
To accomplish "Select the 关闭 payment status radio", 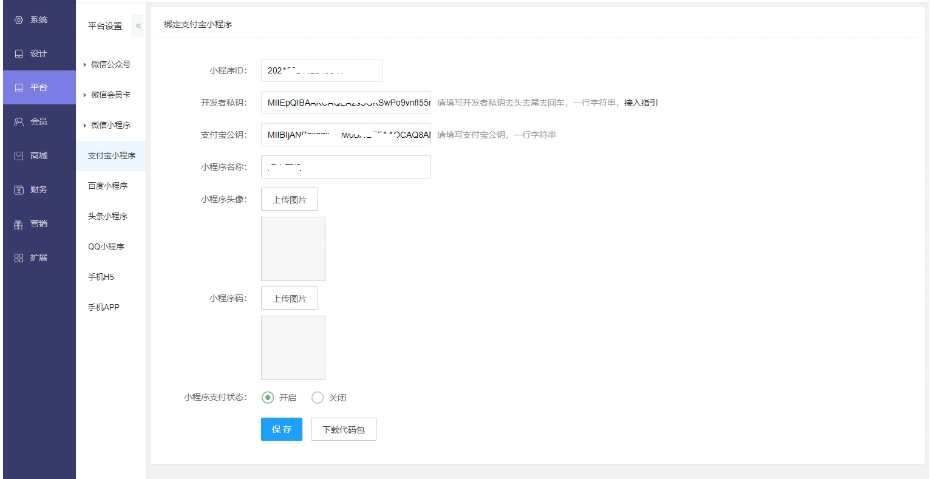I will coord(318,398).
